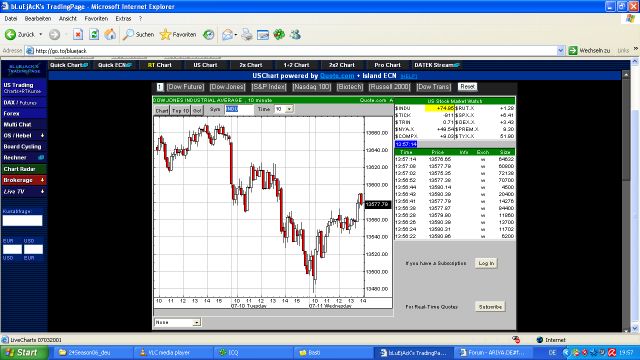Open the Extras menu
Image resolution: width=640 pixels, height=360 pixels.
click(x=123, y=19)
